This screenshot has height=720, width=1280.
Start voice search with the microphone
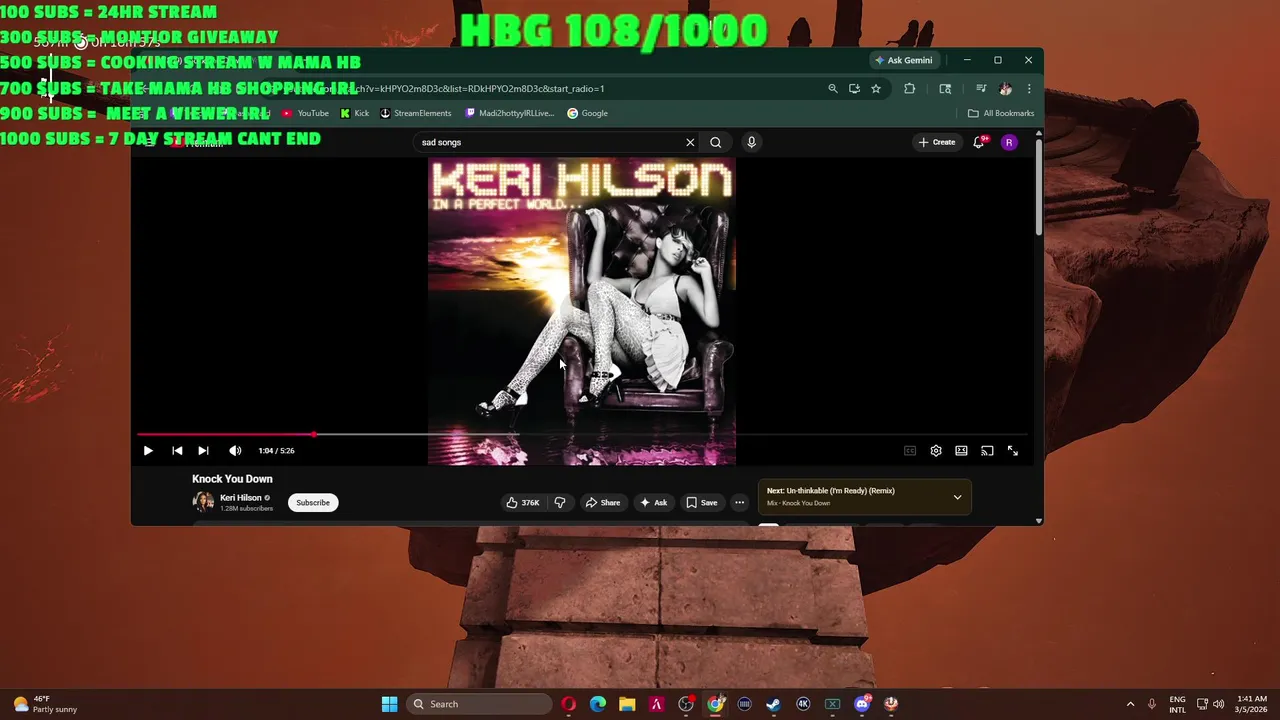(751, 143)
